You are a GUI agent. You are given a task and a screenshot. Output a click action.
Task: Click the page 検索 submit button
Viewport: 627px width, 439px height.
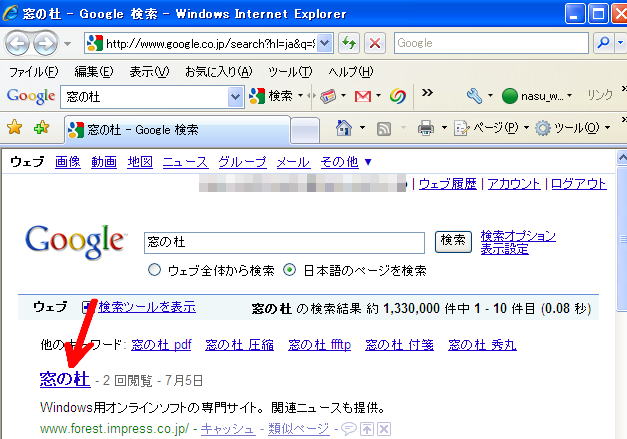coord(453,241)
